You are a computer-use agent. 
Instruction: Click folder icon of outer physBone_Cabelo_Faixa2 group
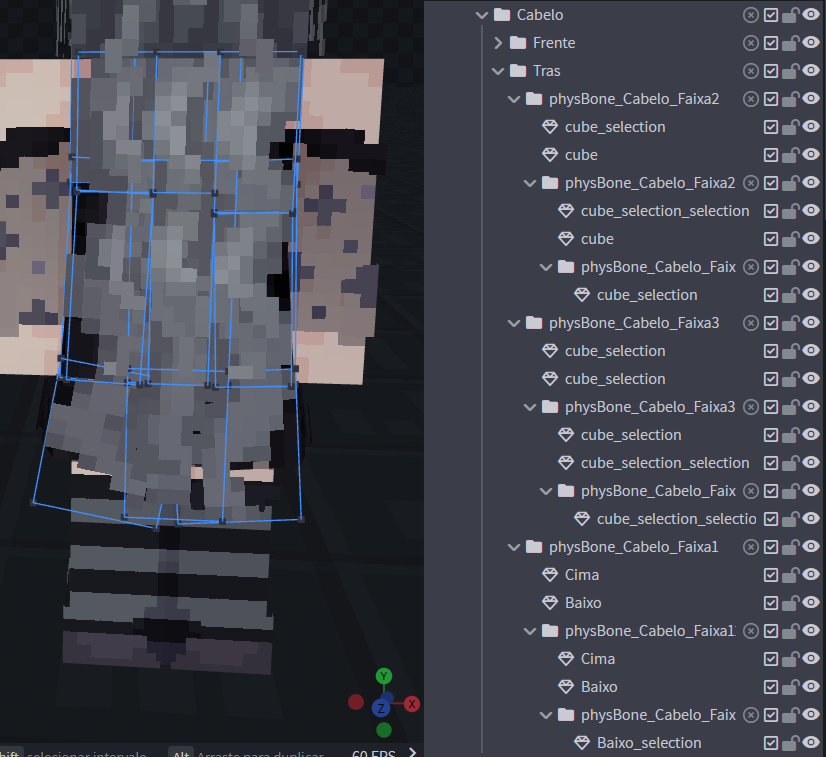(534, 99)
